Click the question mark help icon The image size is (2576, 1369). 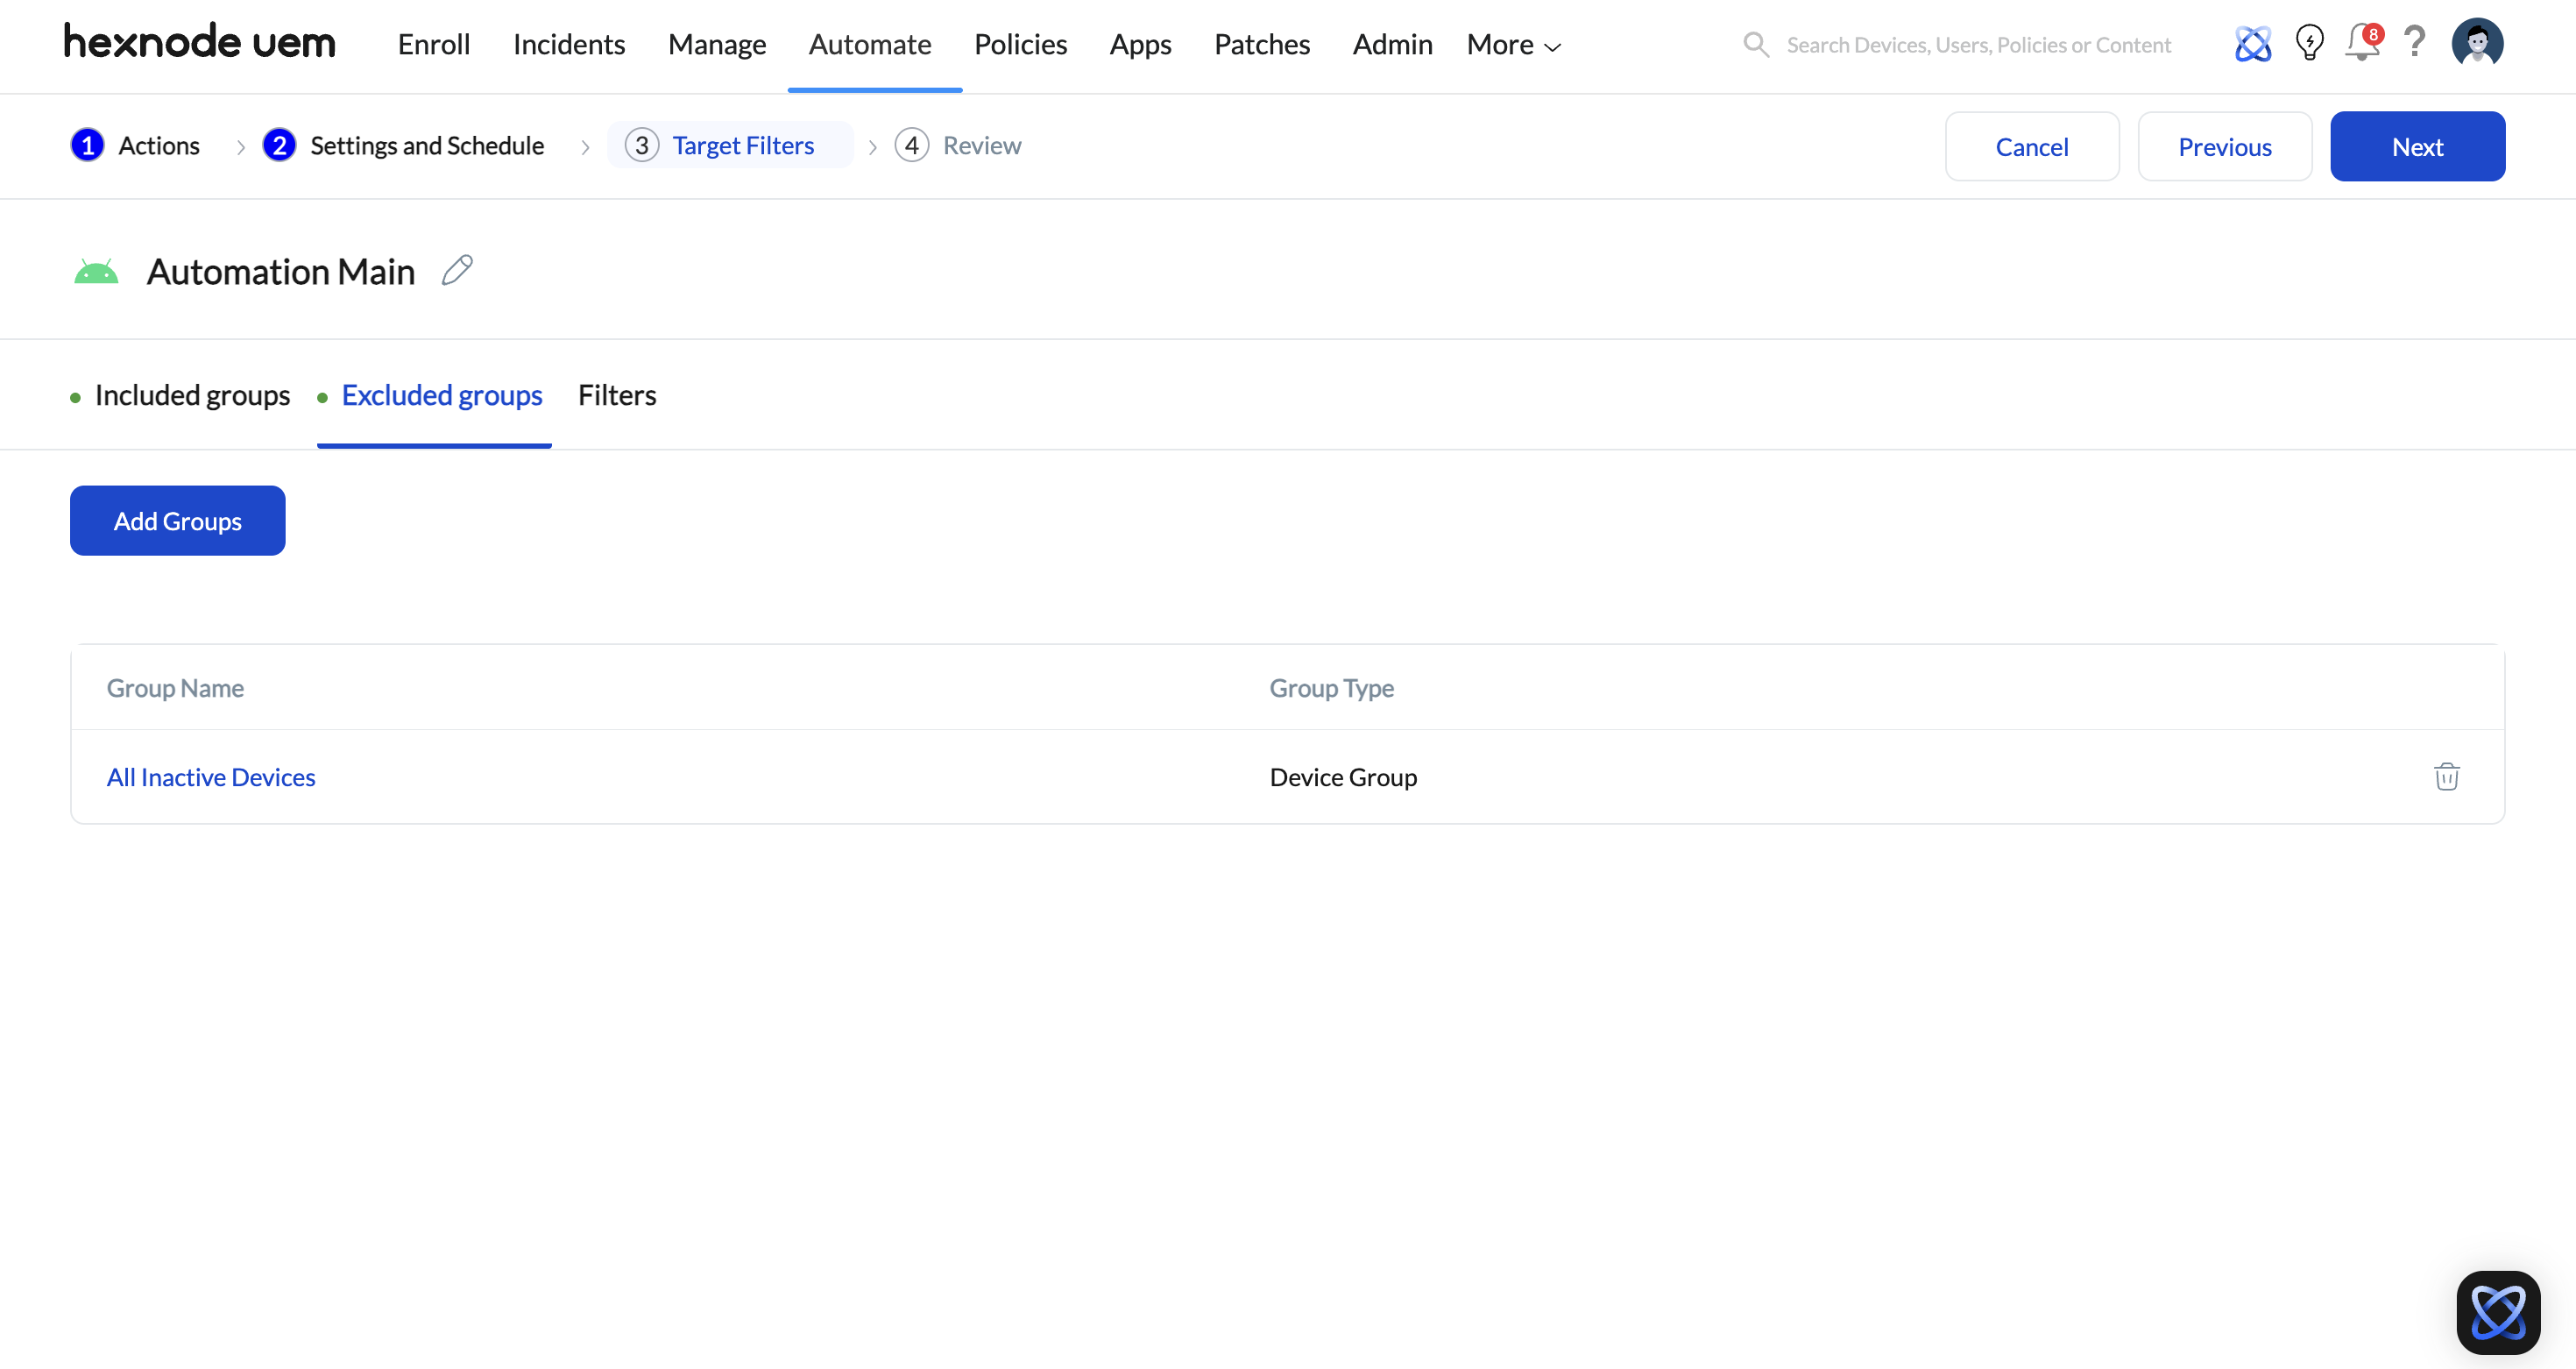[x=2414, y=43]
